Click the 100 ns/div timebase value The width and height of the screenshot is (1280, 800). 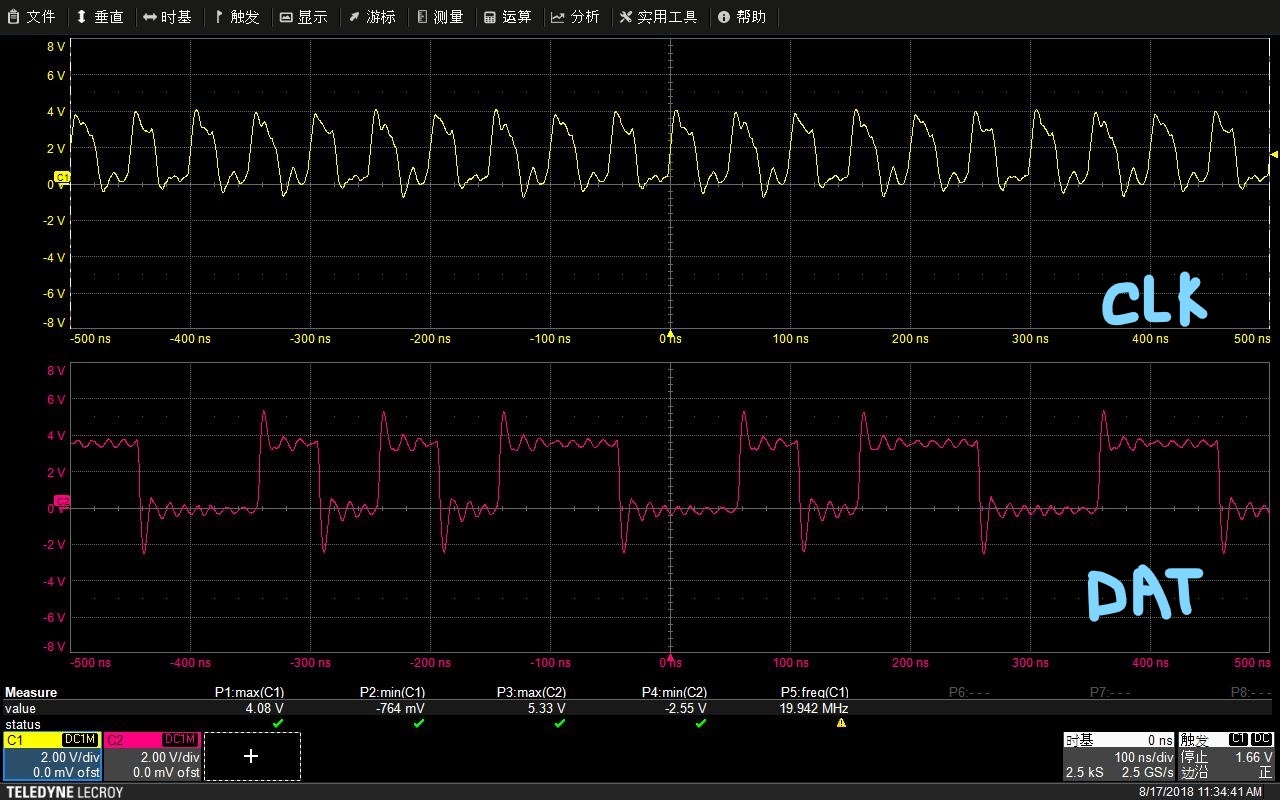(1144, 757)
